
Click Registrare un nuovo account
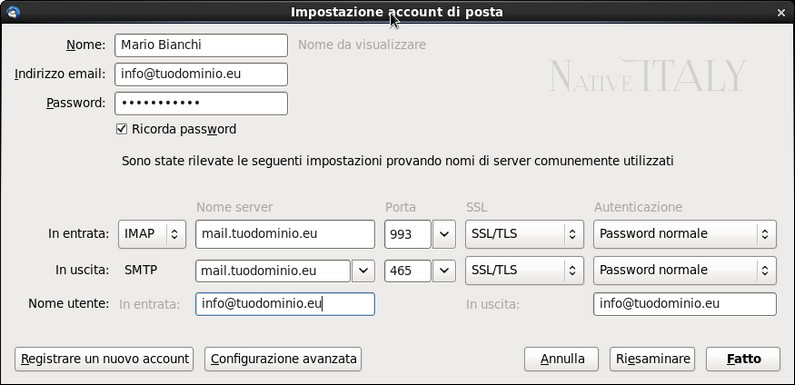pyautogui.click(x=104, y=359)
